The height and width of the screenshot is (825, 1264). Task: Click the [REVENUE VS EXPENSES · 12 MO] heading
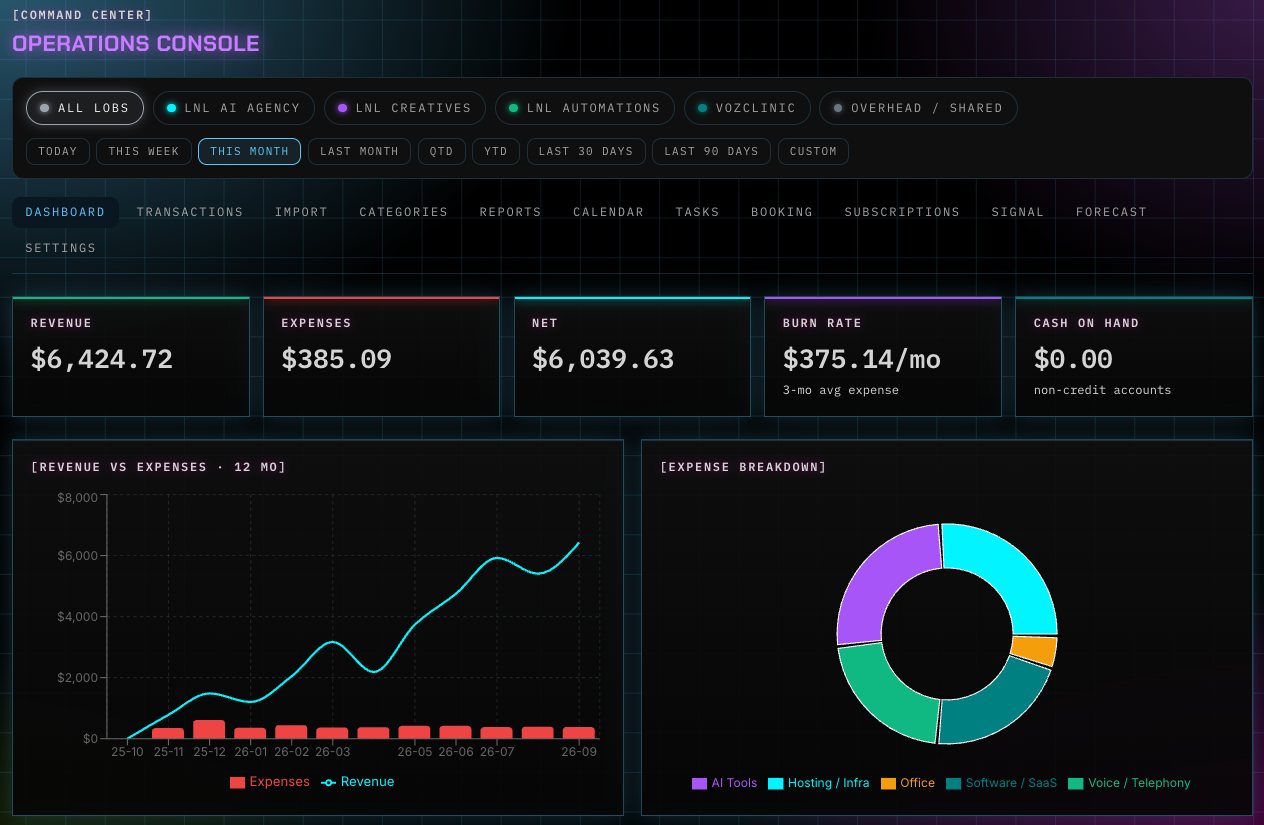(x=158, y=467)
